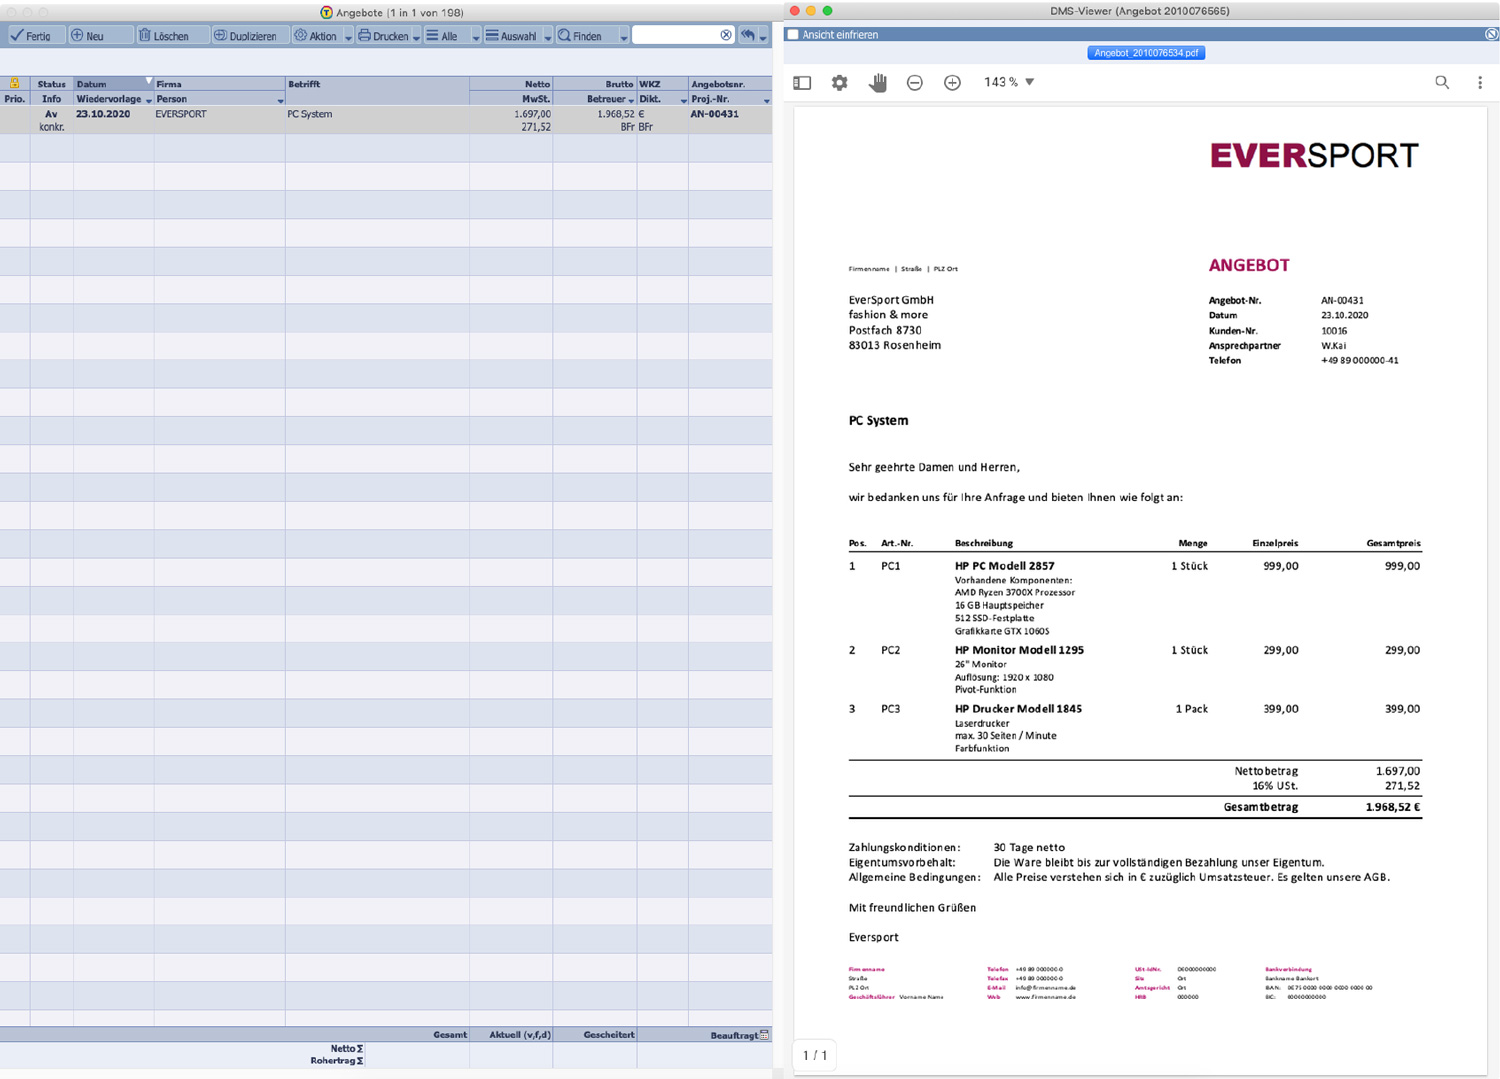Click the Aktuell (v,f,d) footer label
The width and height of the screenshot is (1500, 1079).
[x=520, y=1035]
